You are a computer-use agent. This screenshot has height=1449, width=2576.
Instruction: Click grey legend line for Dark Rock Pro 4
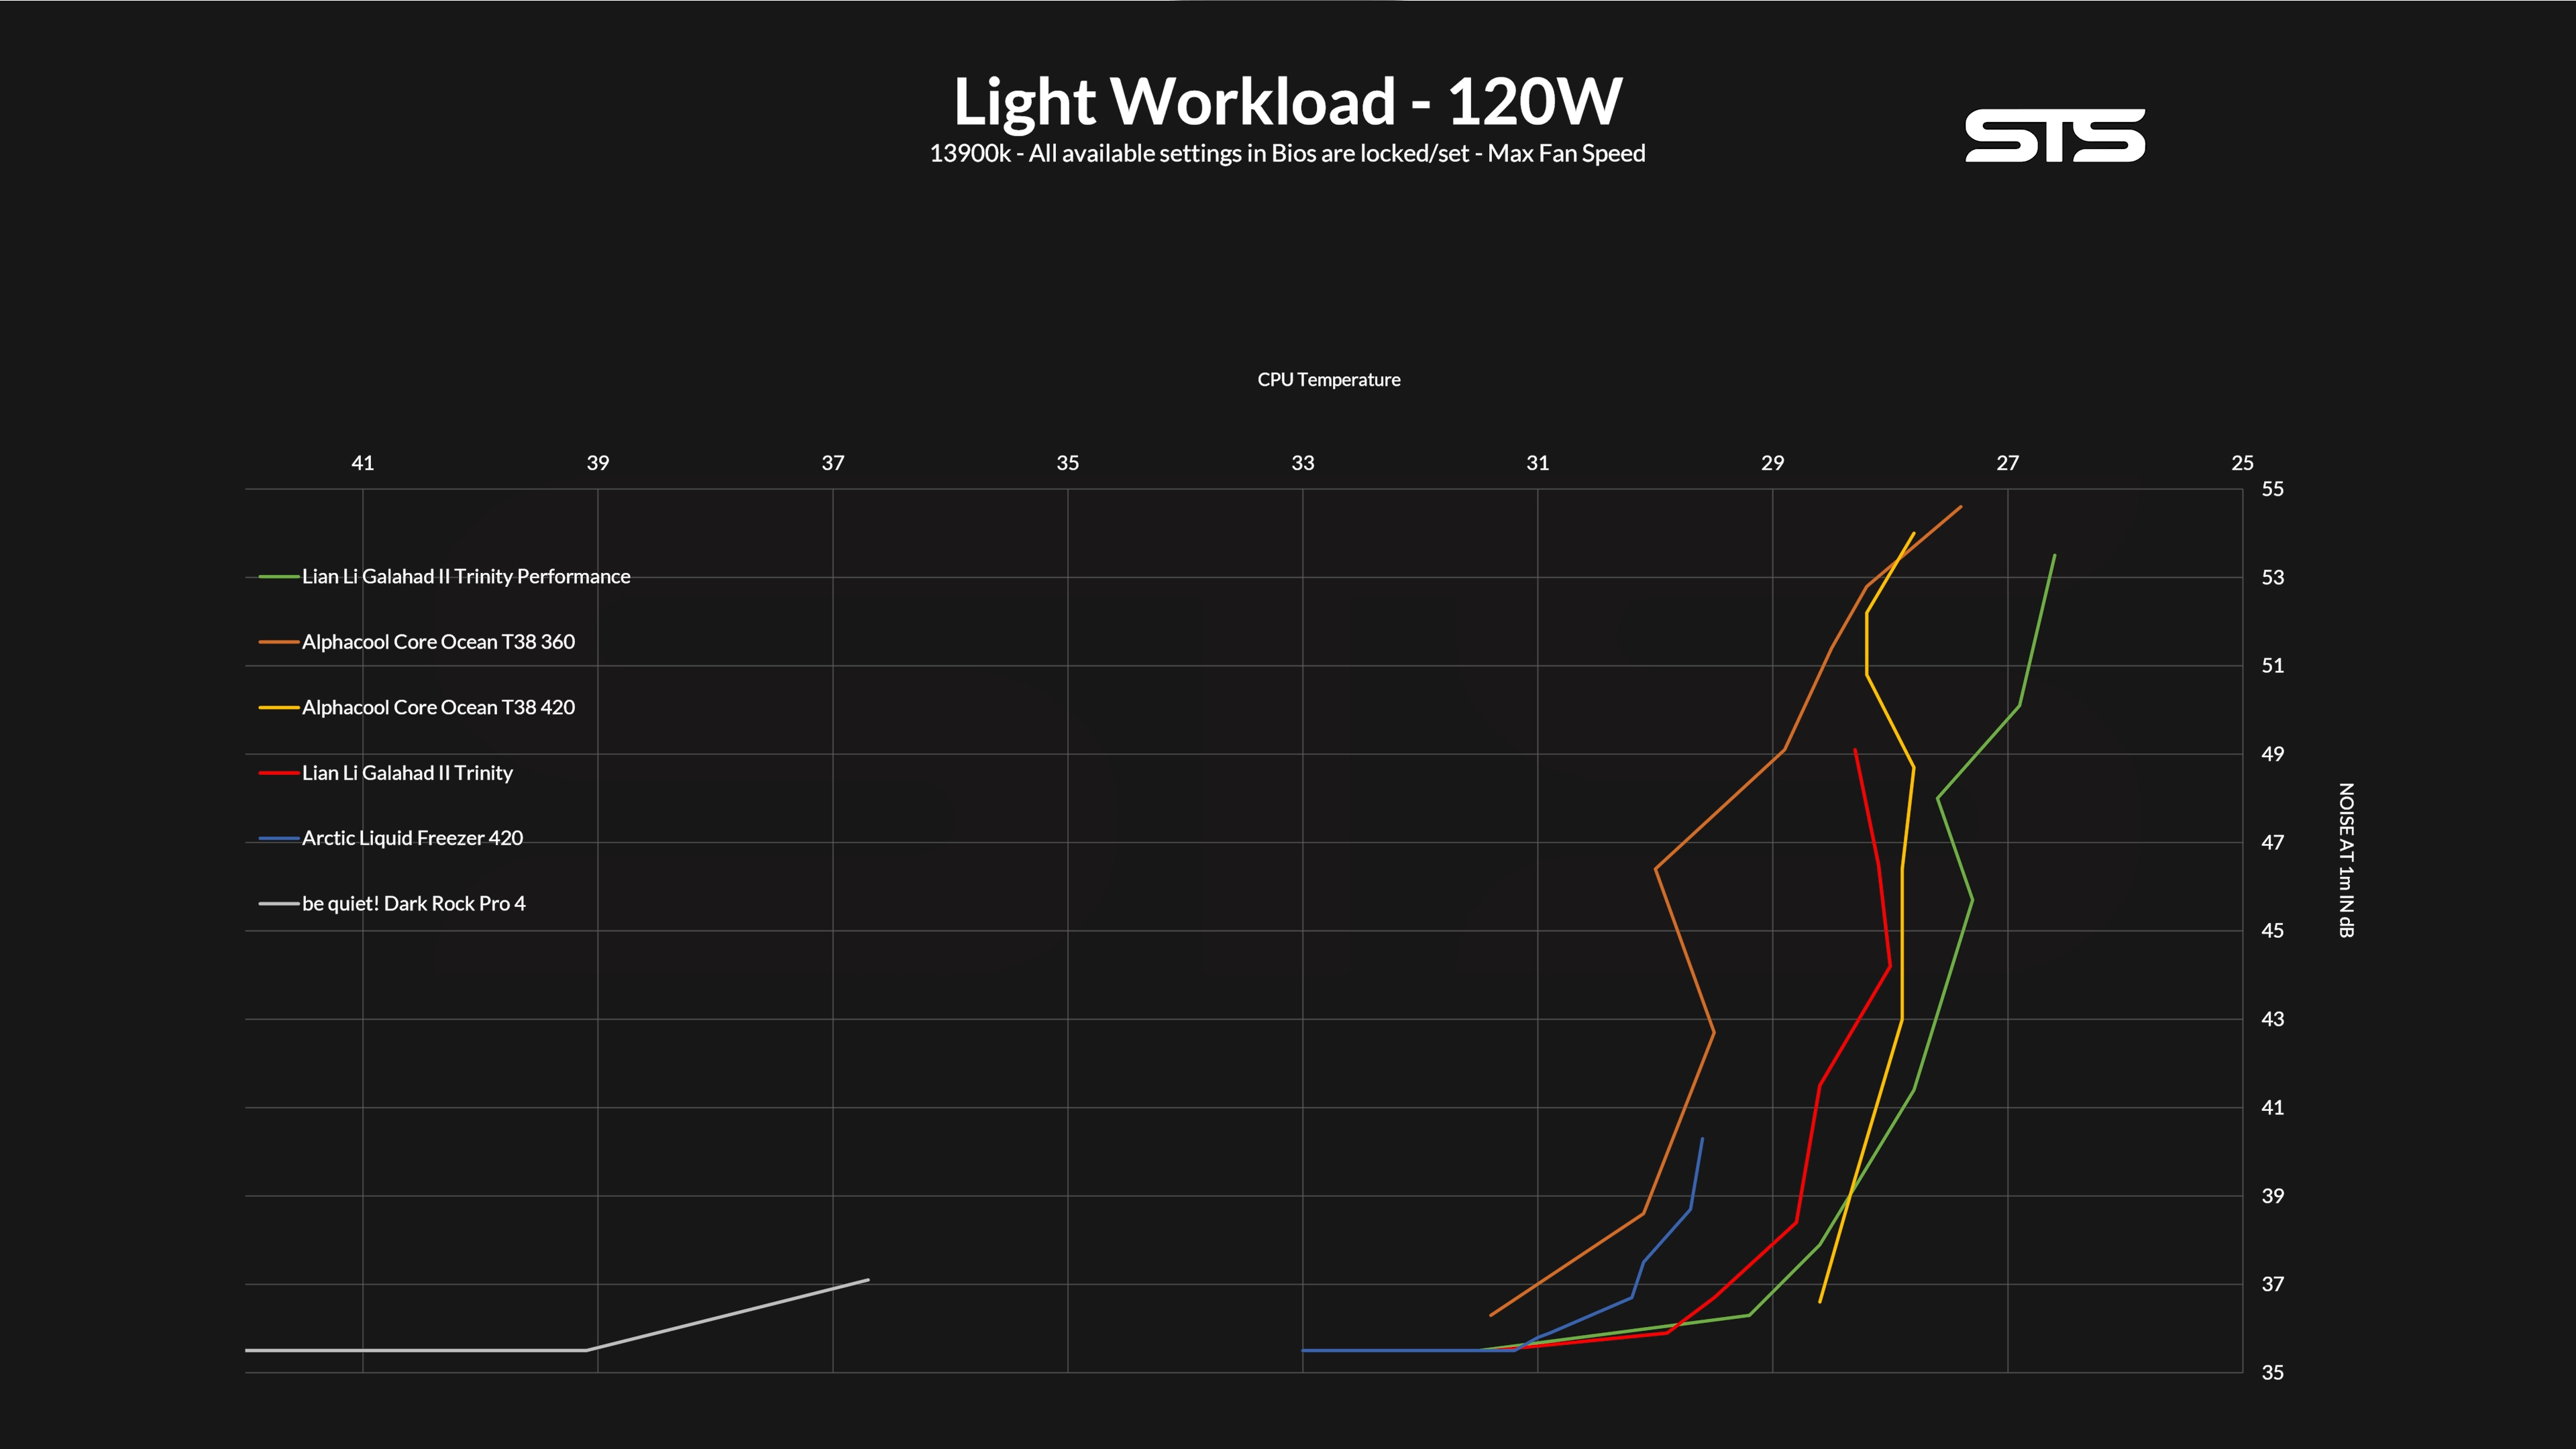pos(279,904)
